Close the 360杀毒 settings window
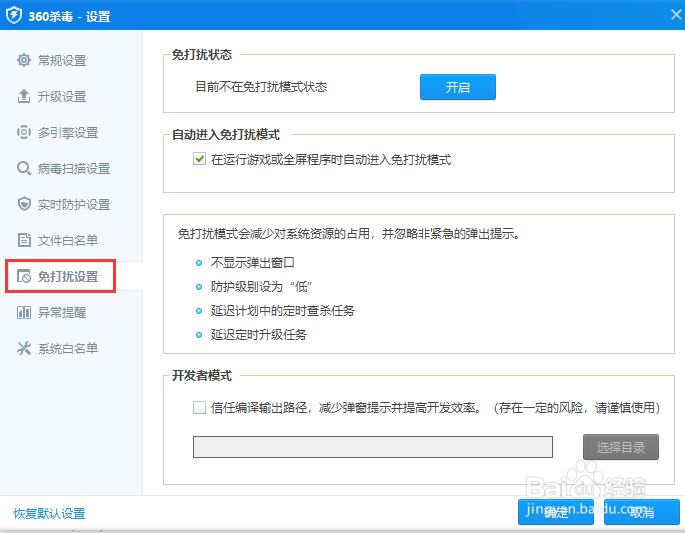The height and width of the screenshot is (533, 685). point(676,15)
